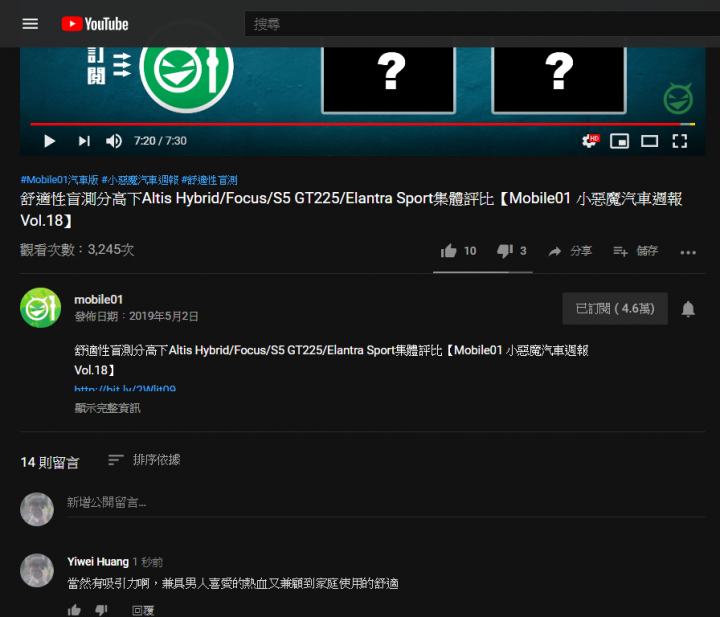Click the 儲存 save button
Image resolution: width=720 pixels, height=617 pixels.
pos(636,251)
